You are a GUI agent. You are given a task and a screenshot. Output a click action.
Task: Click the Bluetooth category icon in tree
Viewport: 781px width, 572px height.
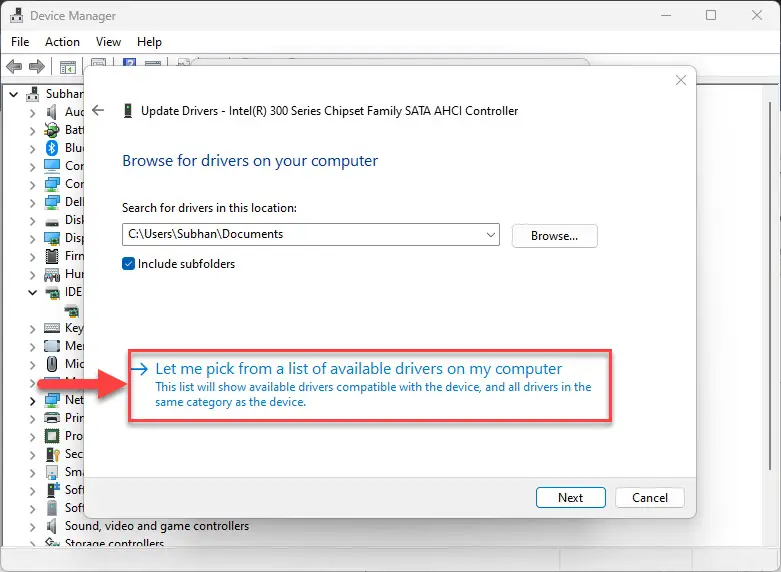tap(52, 148)
